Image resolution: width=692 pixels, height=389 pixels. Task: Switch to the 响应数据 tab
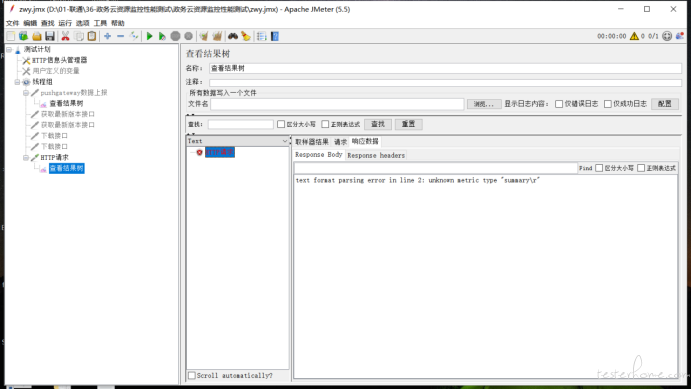click(365, 141)
